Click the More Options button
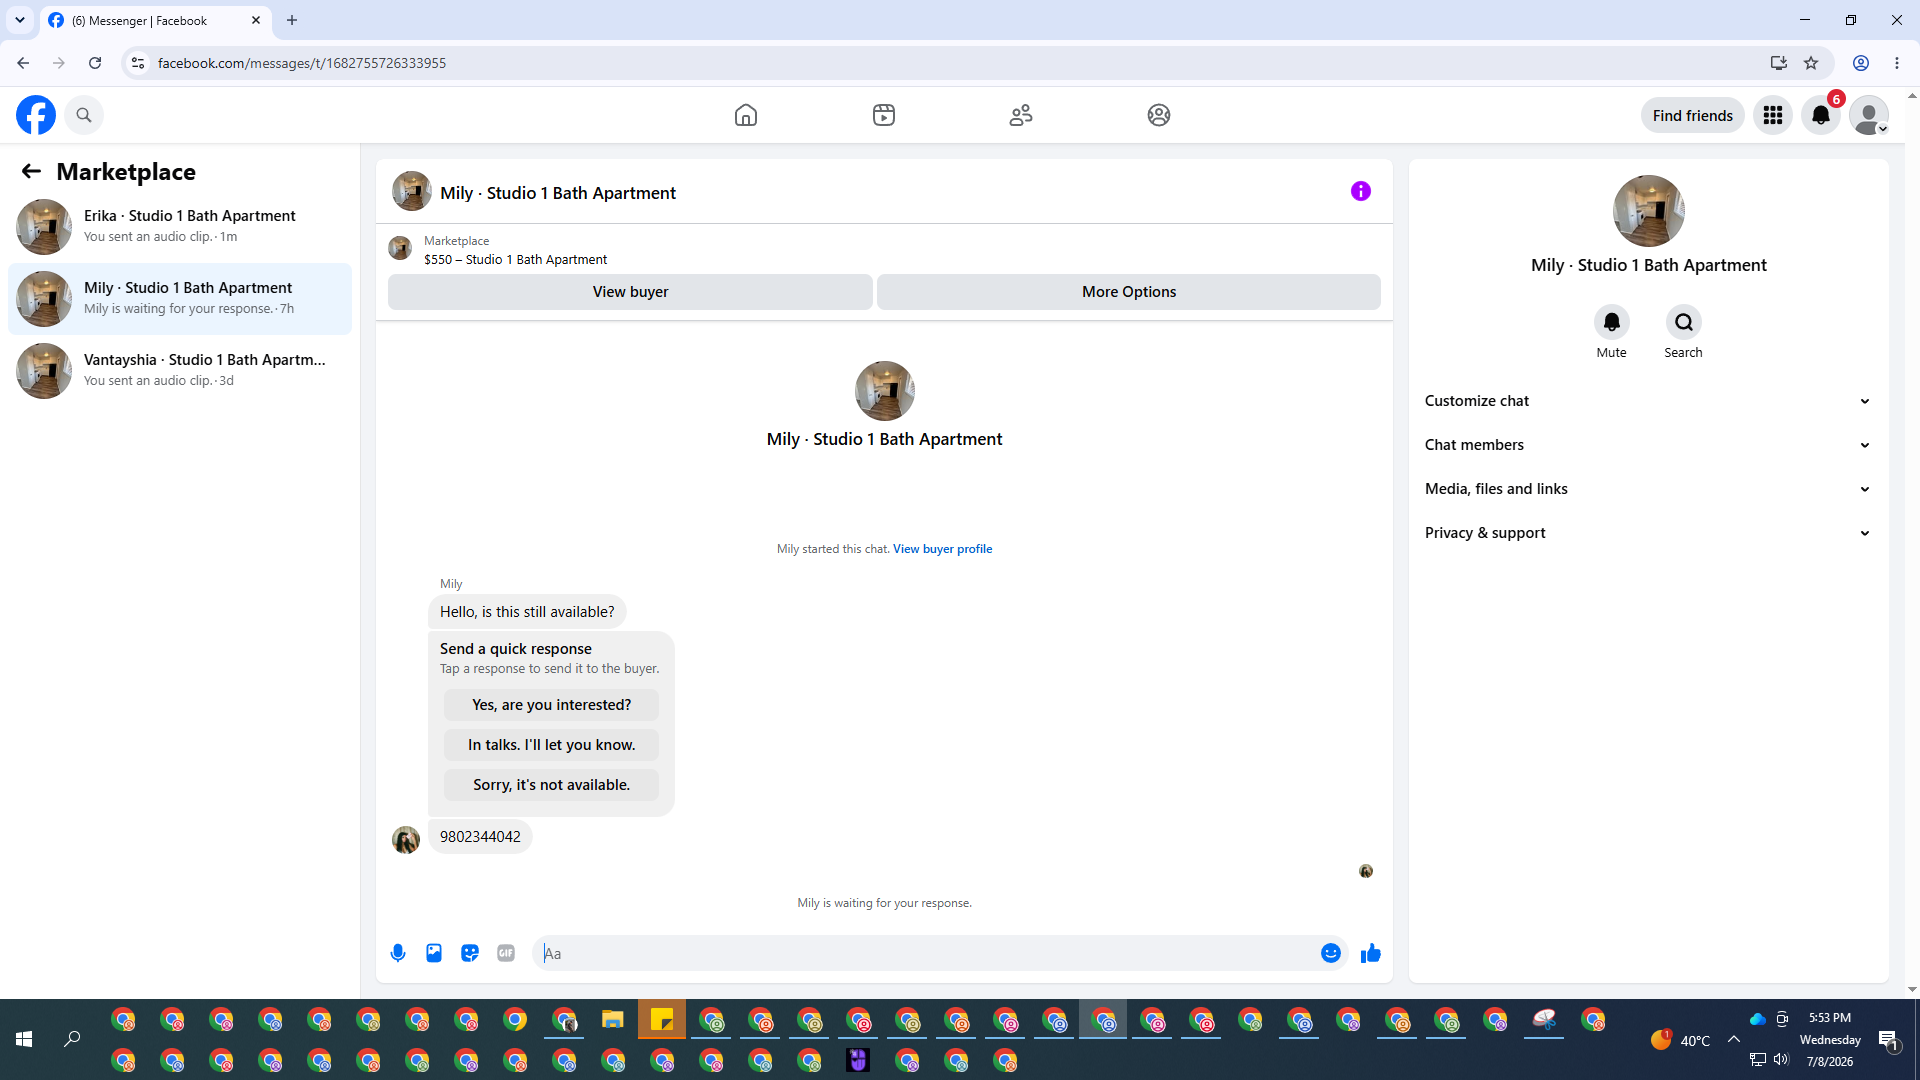Screen dimensions: 1920x1080 click(x=1129, y=291)
